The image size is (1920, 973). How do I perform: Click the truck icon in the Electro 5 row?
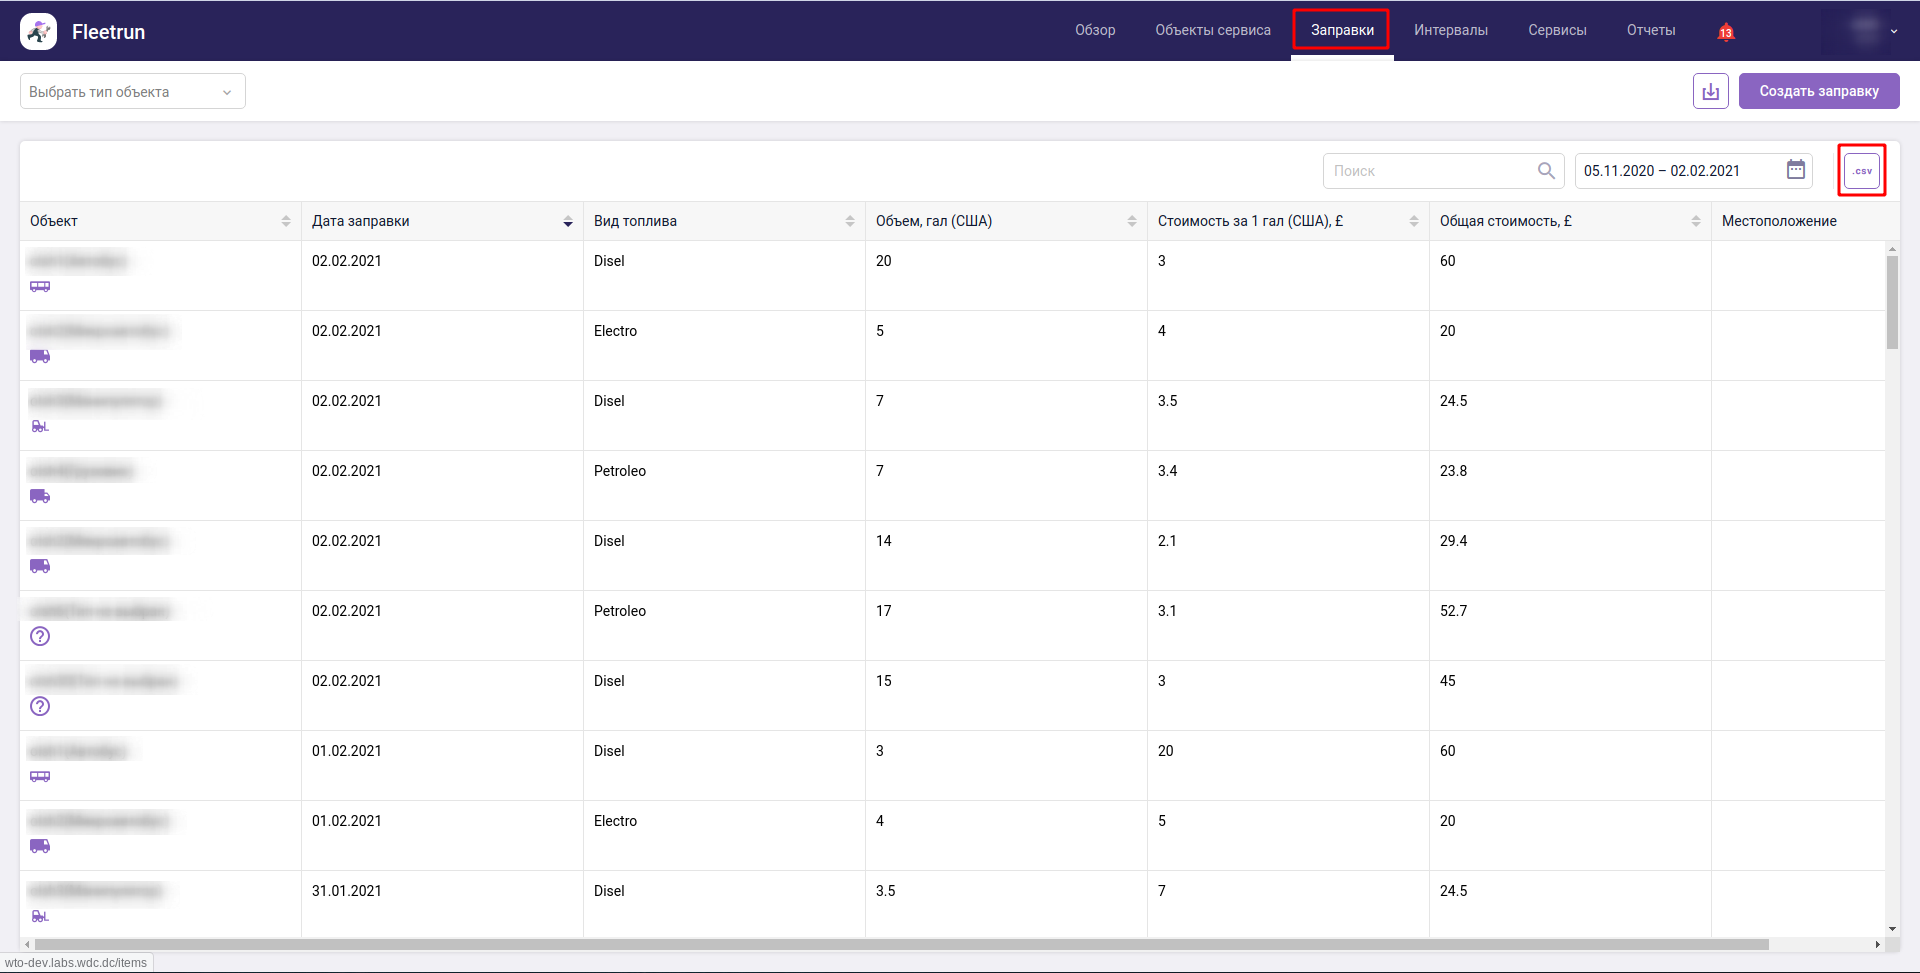(40, 357)
